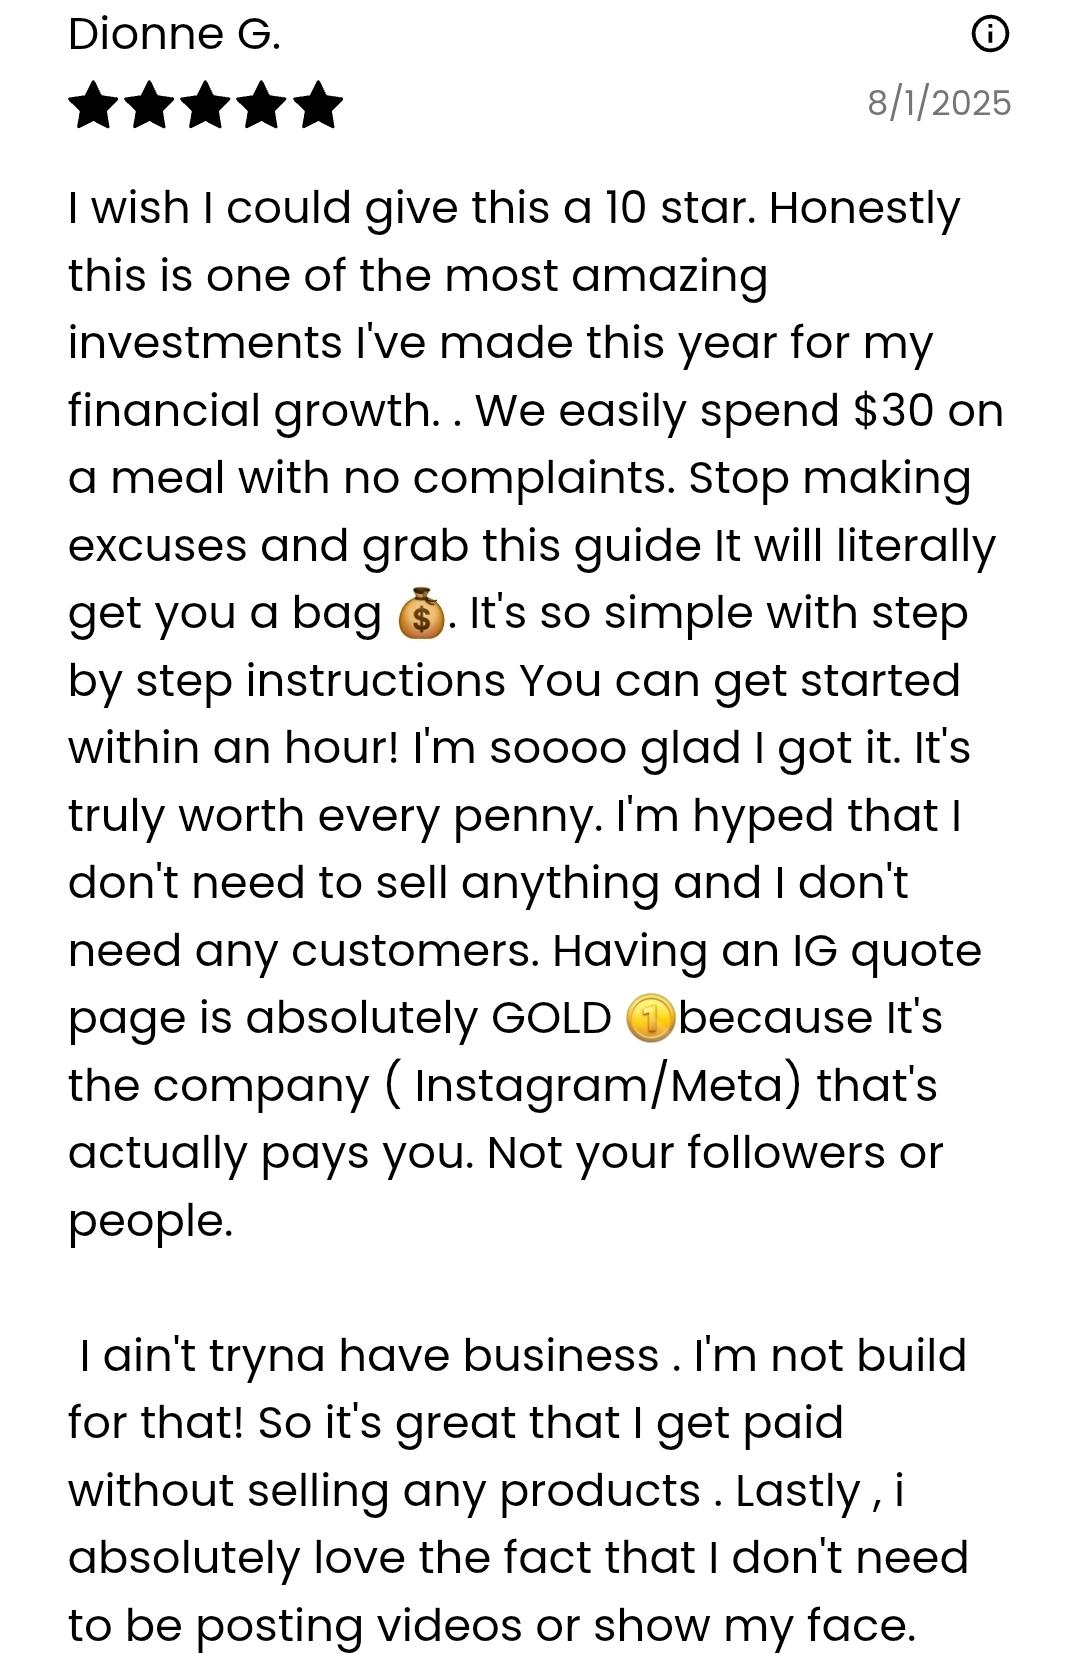Click the phrase "I wish I could give"
Image resolution: width=1080 pixels, height=1654 pixels.
click(x=209, y=209)
